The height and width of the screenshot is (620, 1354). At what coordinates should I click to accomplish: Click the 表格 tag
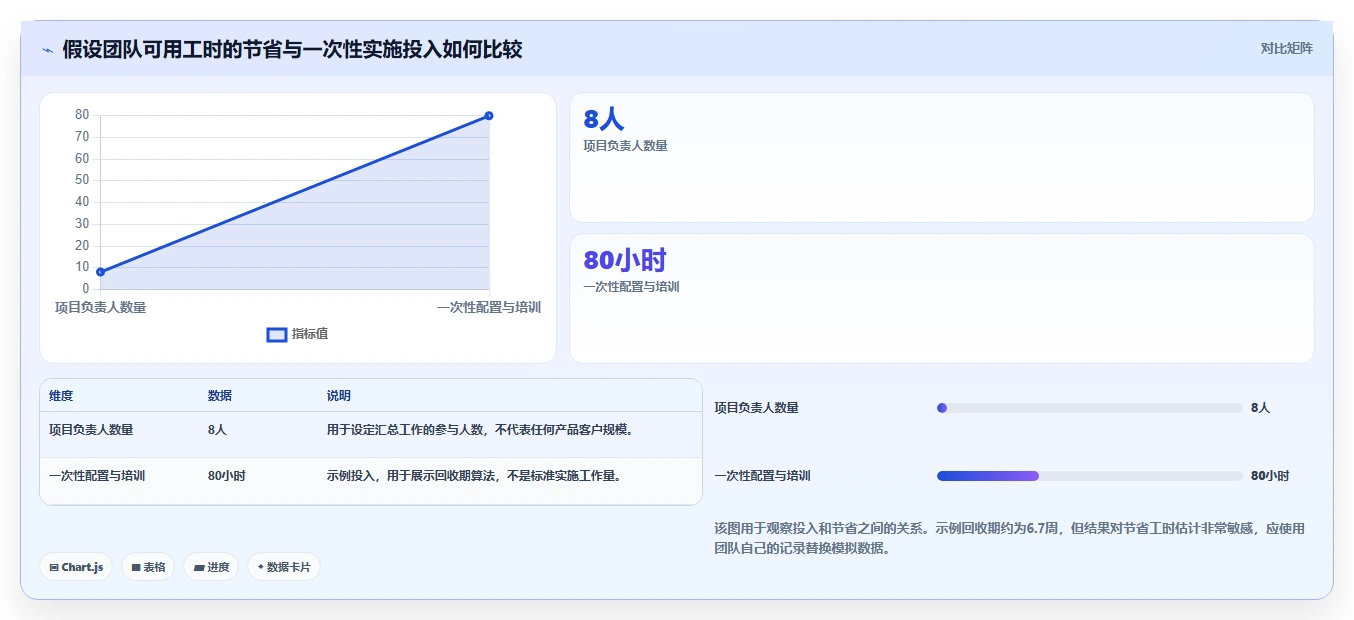(148, 567)
